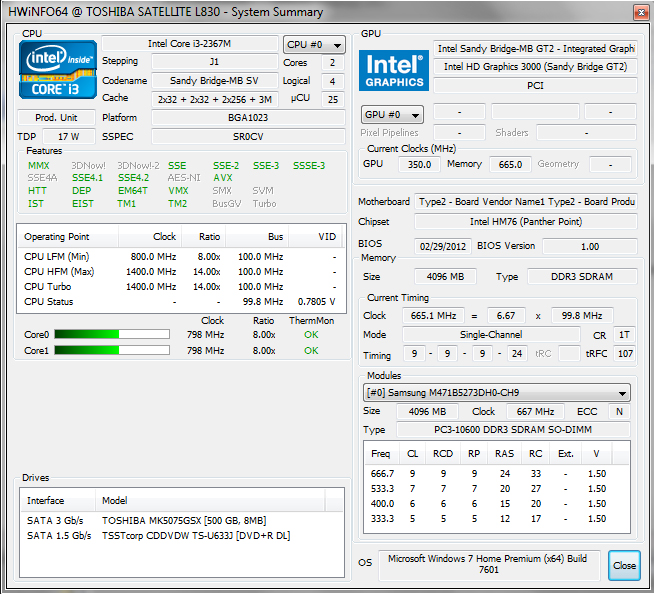Click the PC3-10600 DDR3 SDRAM SO-DIMM field

(513, 430)
